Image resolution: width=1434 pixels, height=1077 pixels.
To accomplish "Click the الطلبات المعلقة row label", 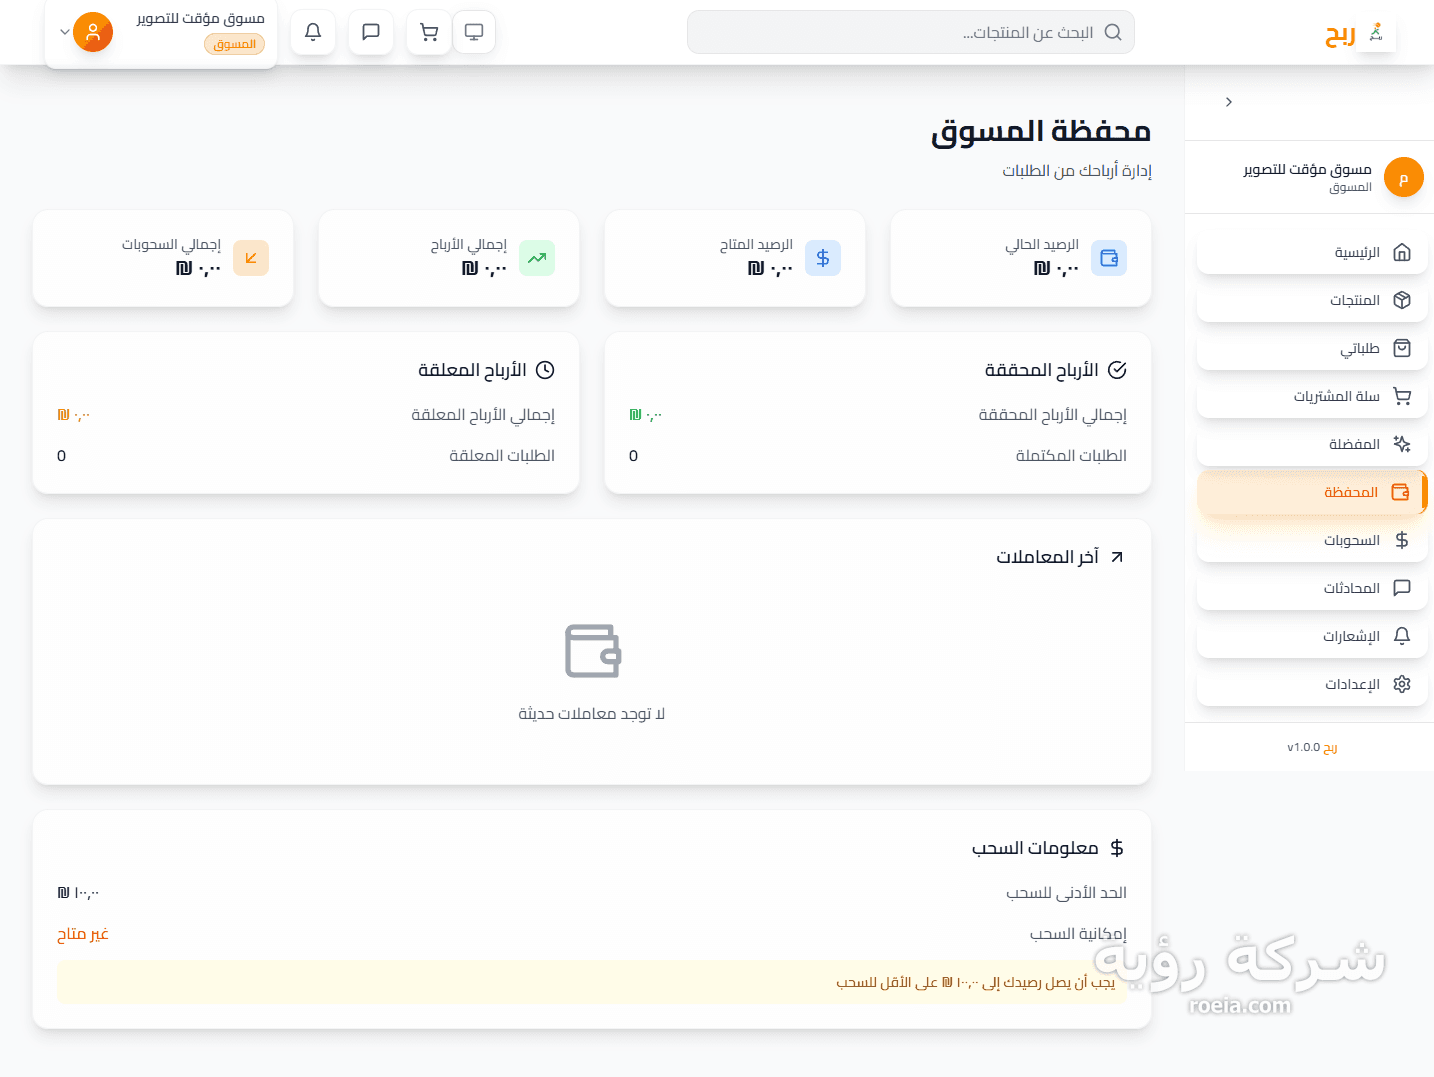I will tap(502, 456).
